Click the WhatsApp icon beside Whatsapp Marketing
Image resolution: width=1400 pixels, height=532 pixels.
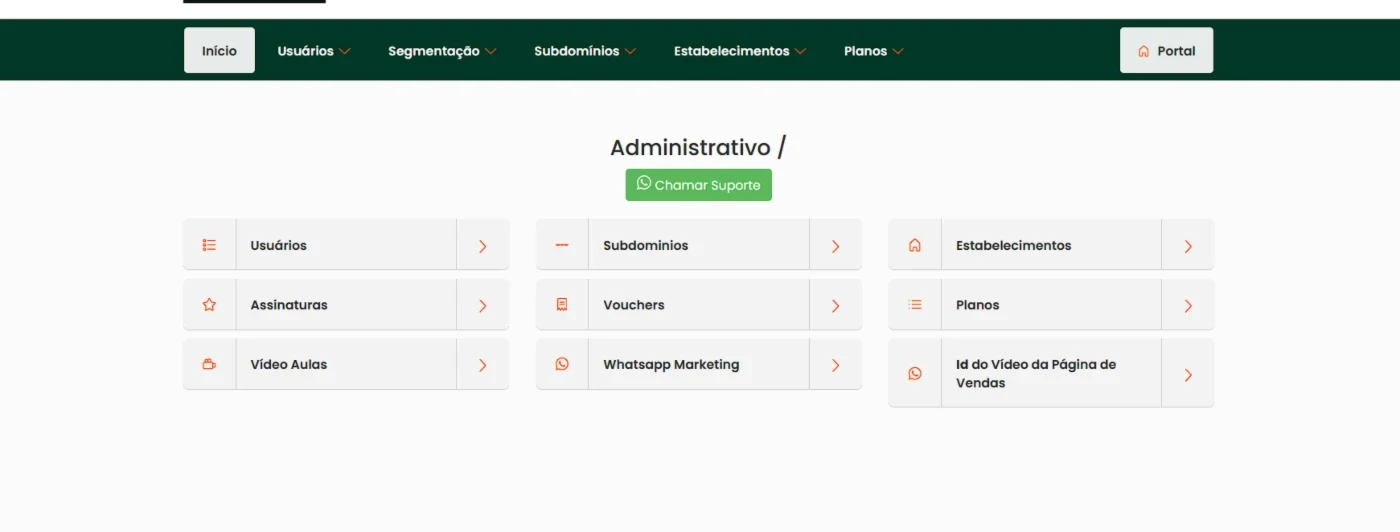click(x=562, y=365)
